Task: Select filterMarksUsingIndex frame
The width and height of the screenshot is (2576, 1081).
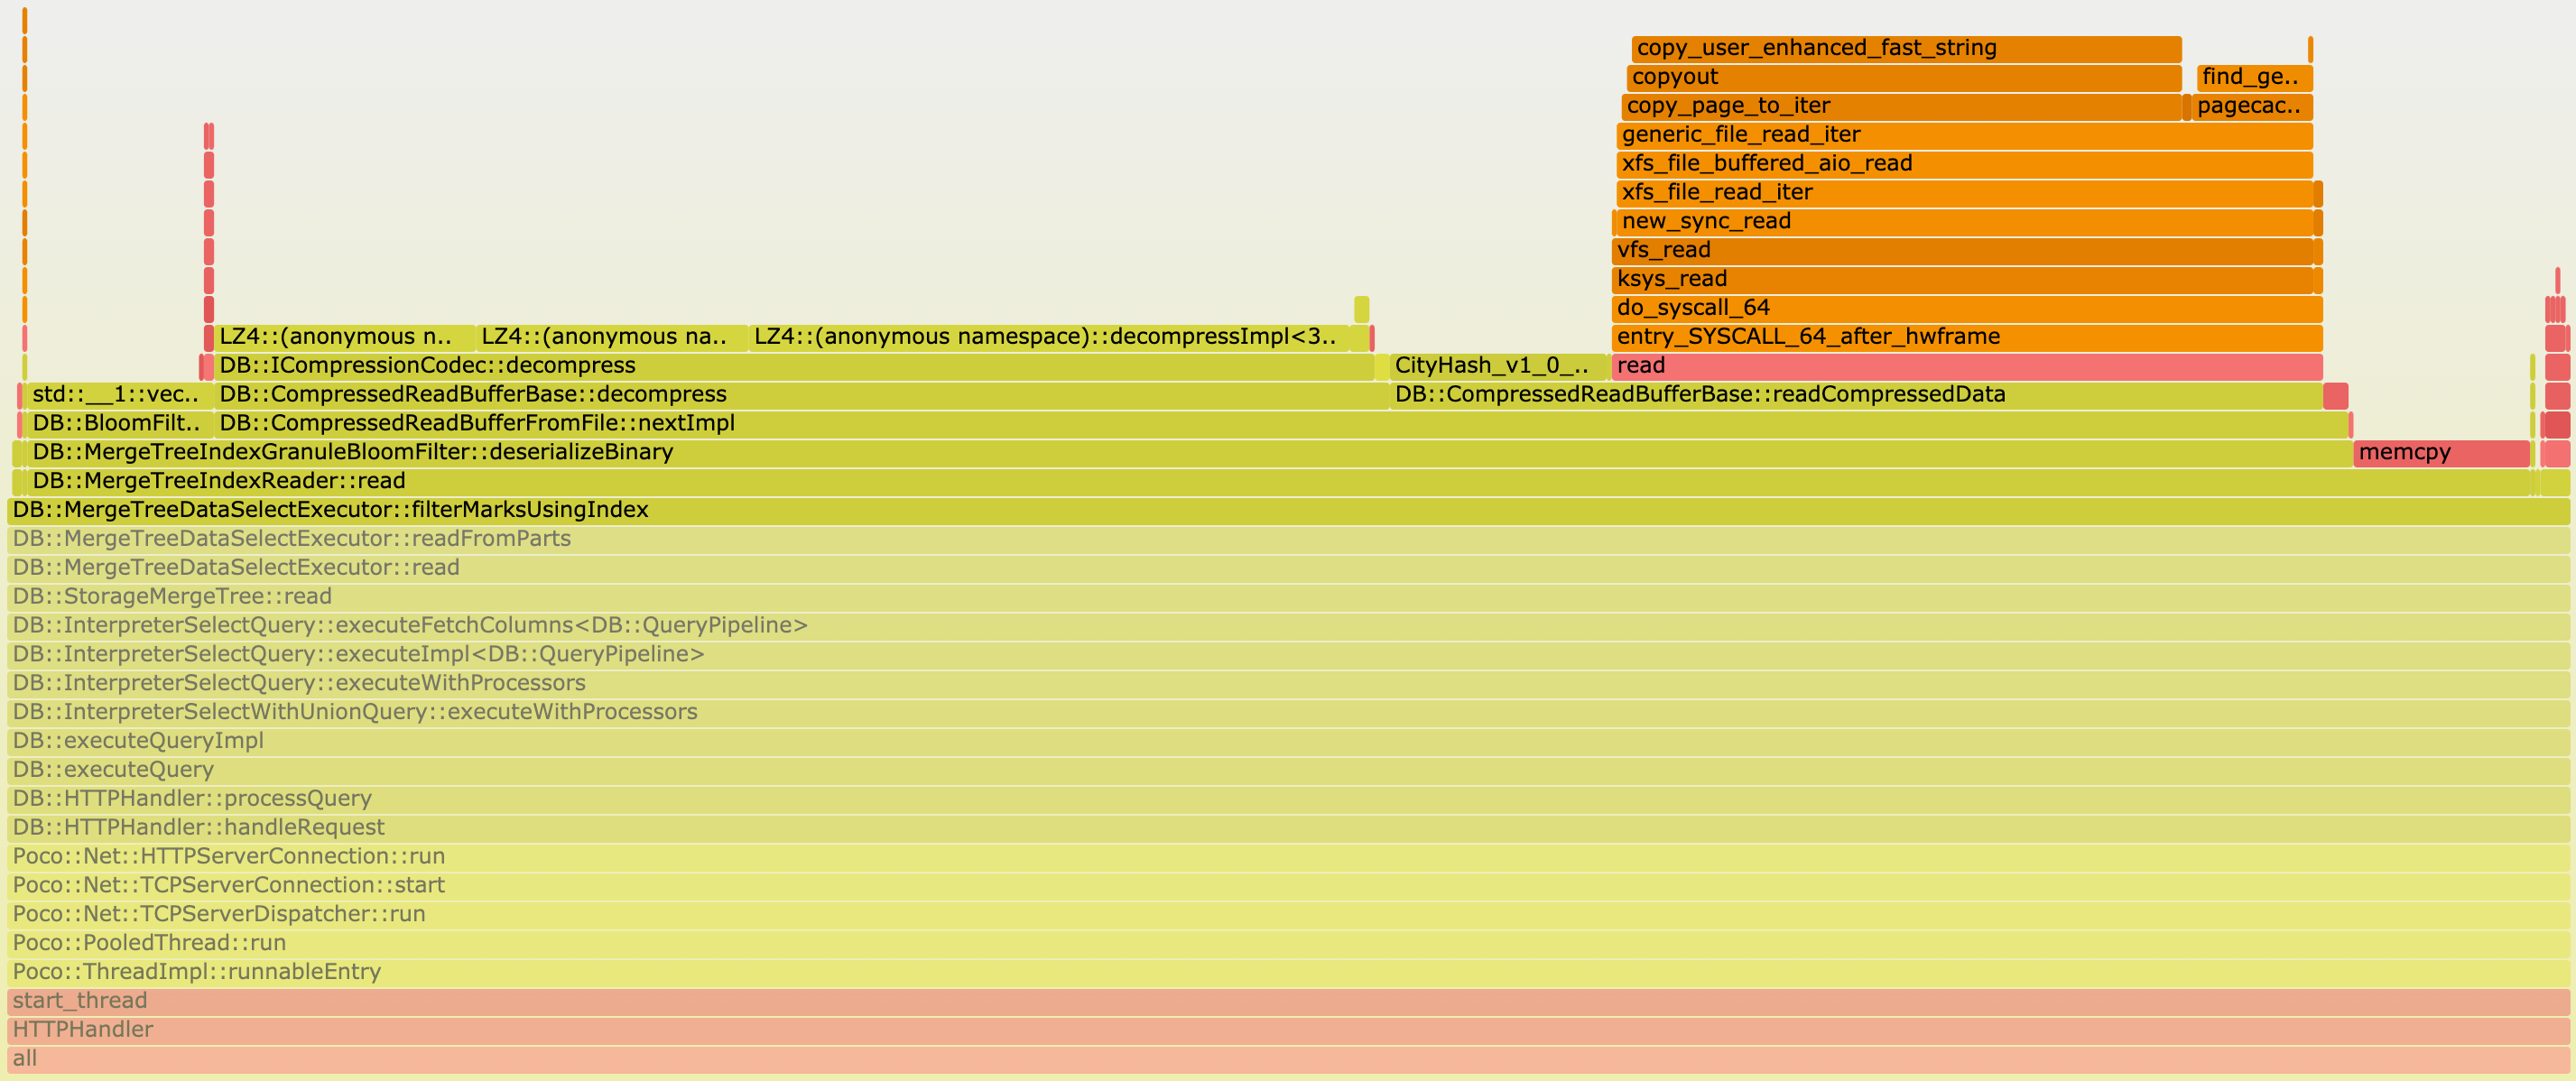Action: click(1288, 512)
